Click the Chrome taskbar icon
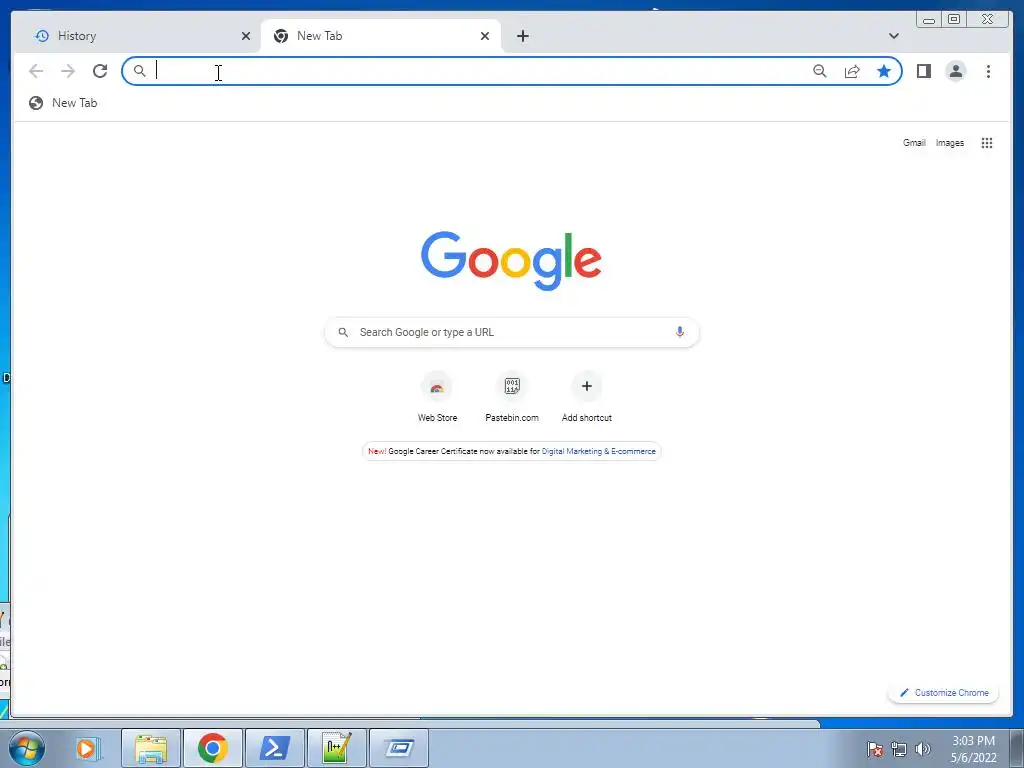Screen dimensions: 1024x768 [x=212, y=748]
